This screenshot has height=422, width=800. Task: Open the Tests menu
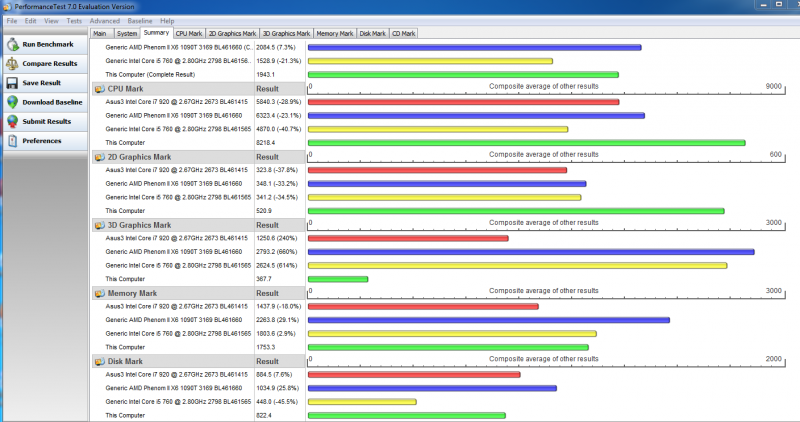[x=74, y=20]
